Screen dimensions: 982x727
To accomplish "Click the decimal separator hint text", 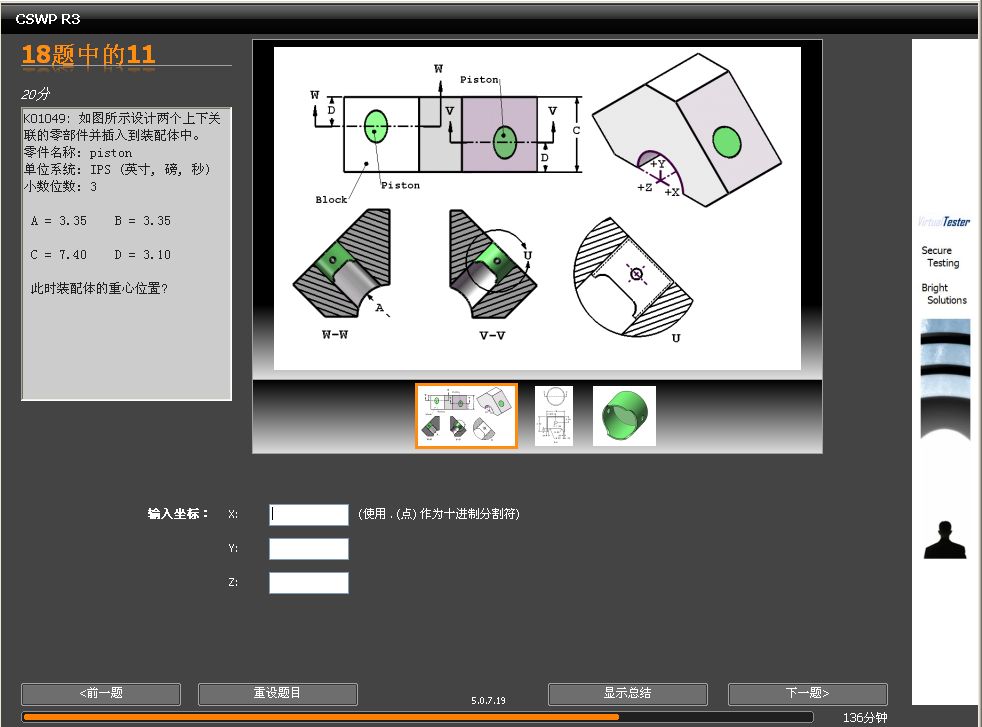I will click(x=439, y=514).
